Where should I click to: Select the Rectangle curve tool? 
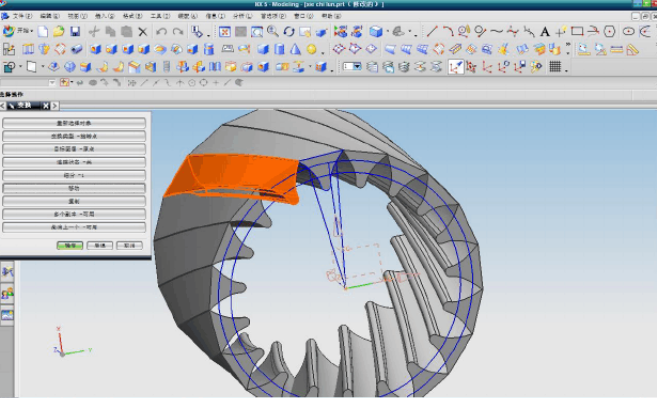coord(577,31)
